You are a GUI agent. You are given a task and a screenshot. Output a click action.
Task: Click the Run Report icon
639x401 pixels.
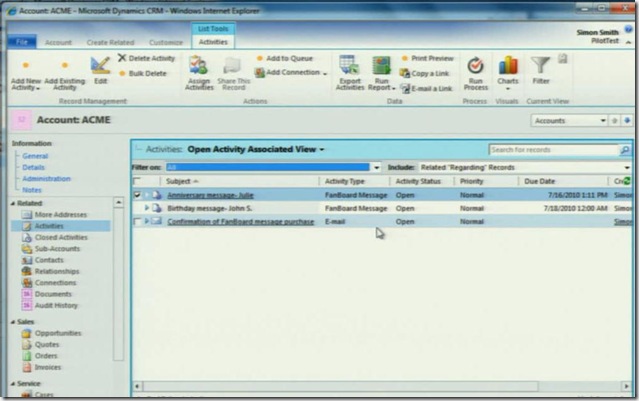381,65
